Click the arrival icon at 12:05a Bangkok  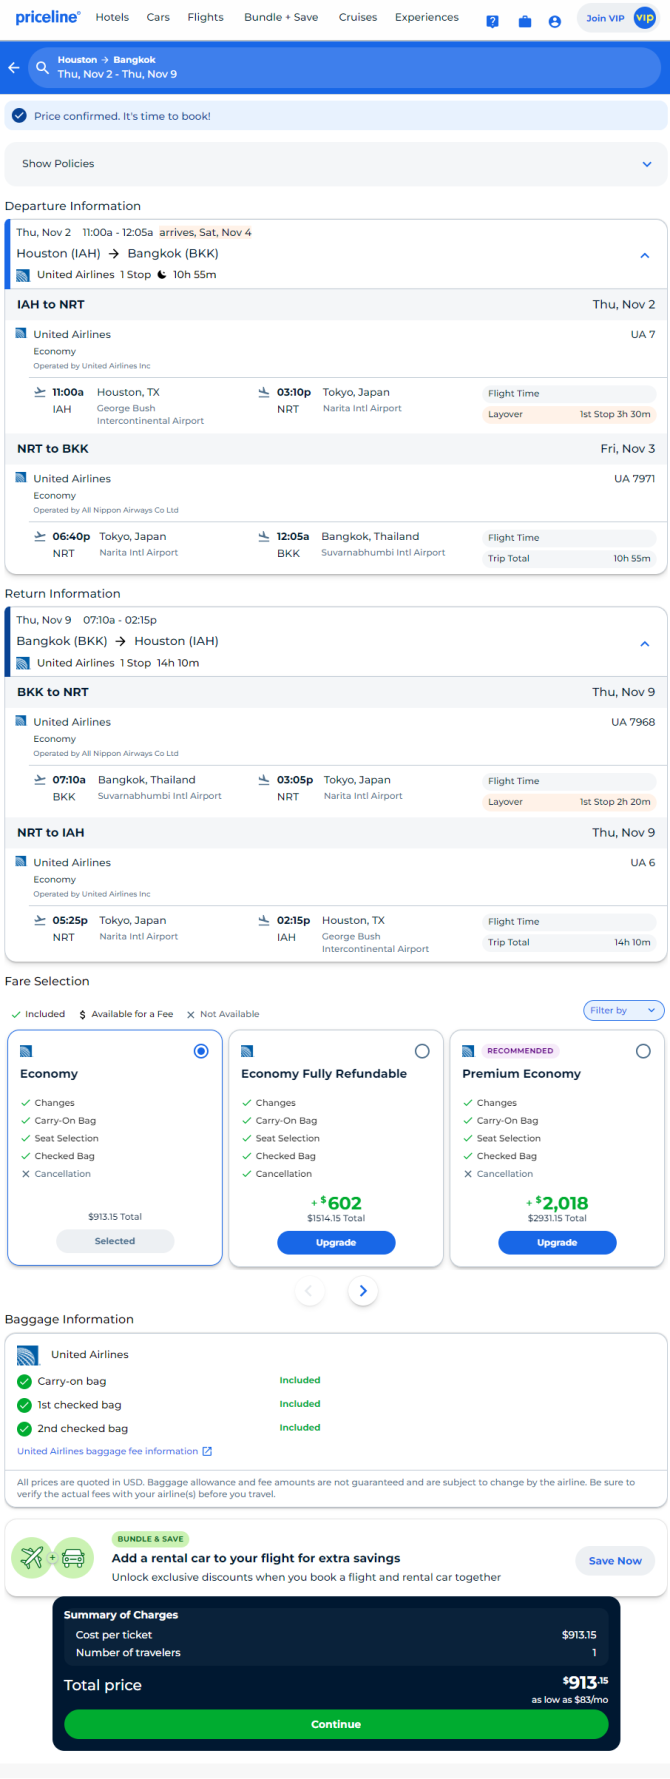pyautogui.click(x=264, y=536)
